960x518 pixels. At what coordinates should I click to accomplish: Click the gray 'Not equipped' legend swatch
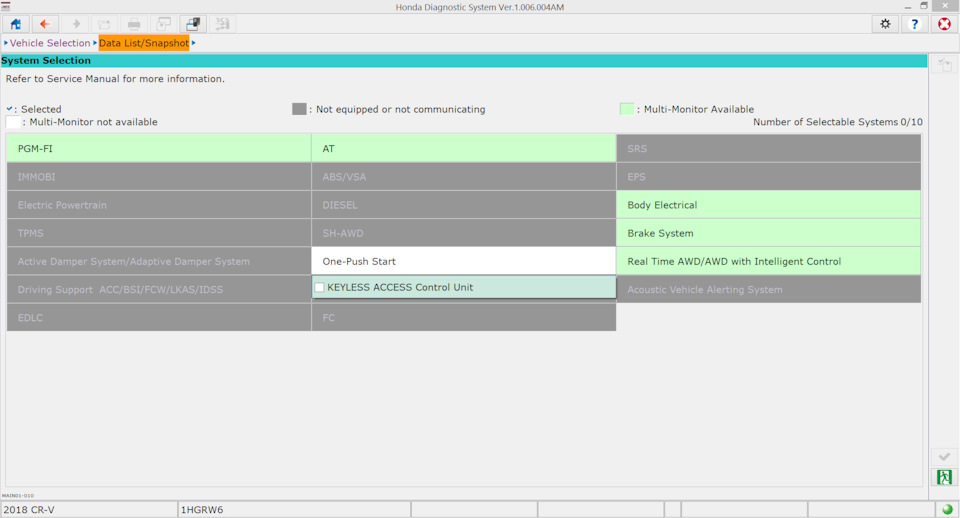click(299, 109)
